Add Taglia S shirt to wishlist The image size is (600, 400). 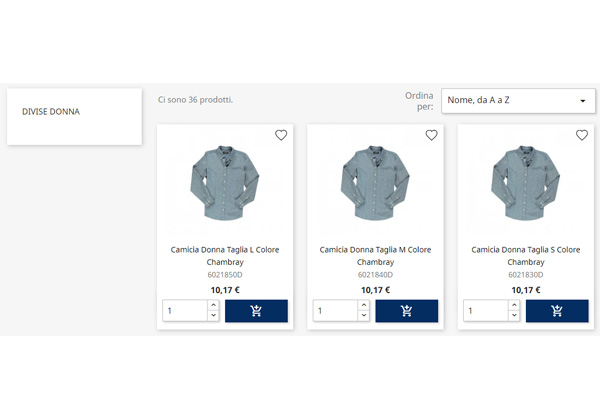pos(582,135)
